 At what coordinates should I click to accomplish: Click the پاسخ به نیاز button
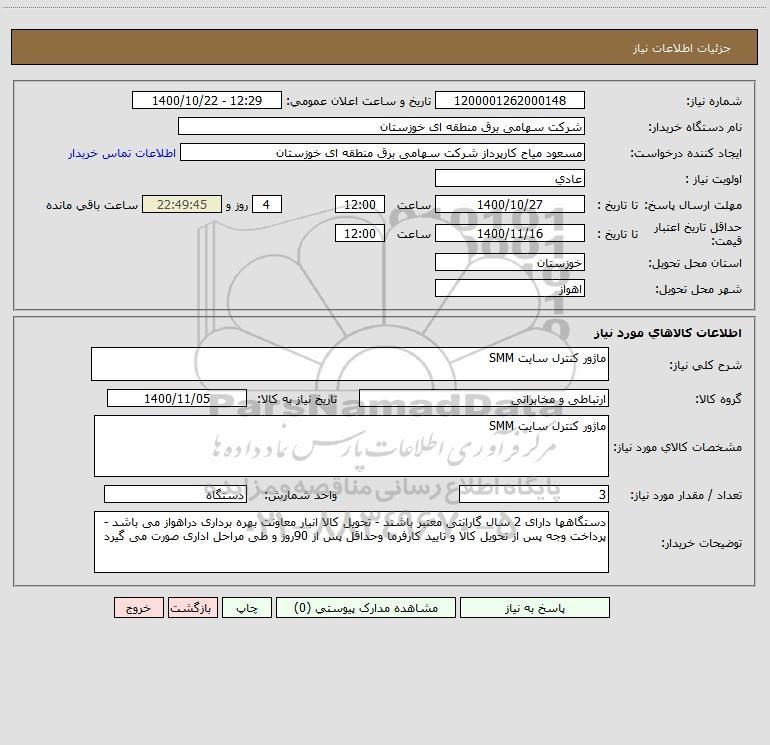534,607
